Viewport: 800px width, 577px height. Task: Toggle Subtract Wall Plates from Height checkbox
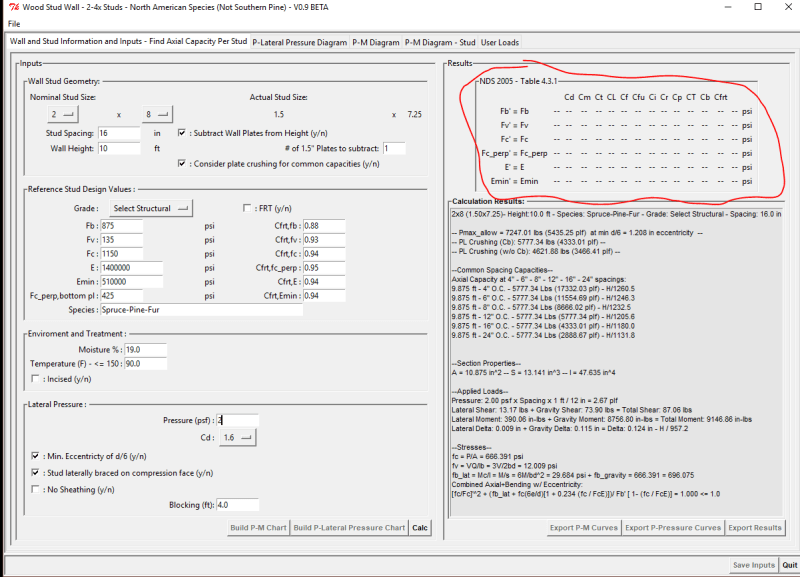coord(182,133)
